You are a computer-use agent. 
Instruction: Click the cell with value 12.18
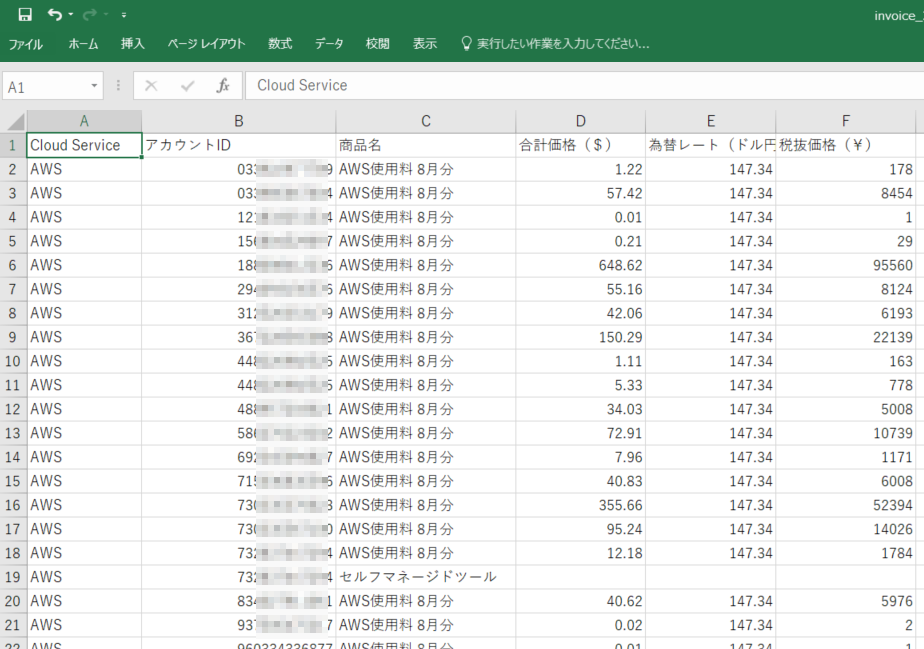tap(580, 553)
